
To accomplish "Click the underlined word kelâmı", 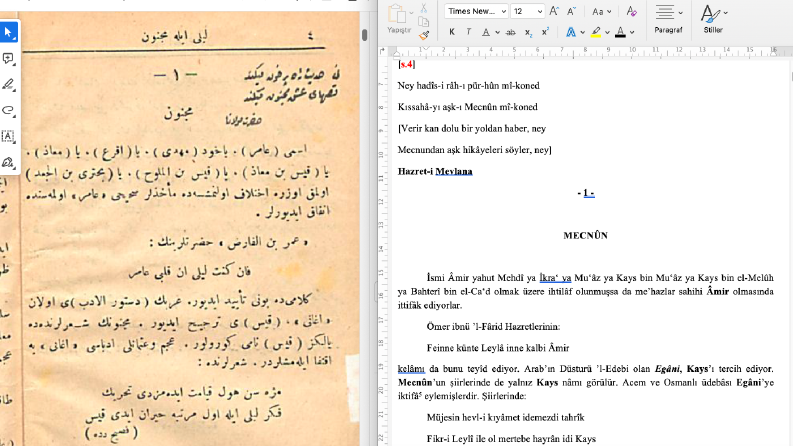I will (411, 369).
